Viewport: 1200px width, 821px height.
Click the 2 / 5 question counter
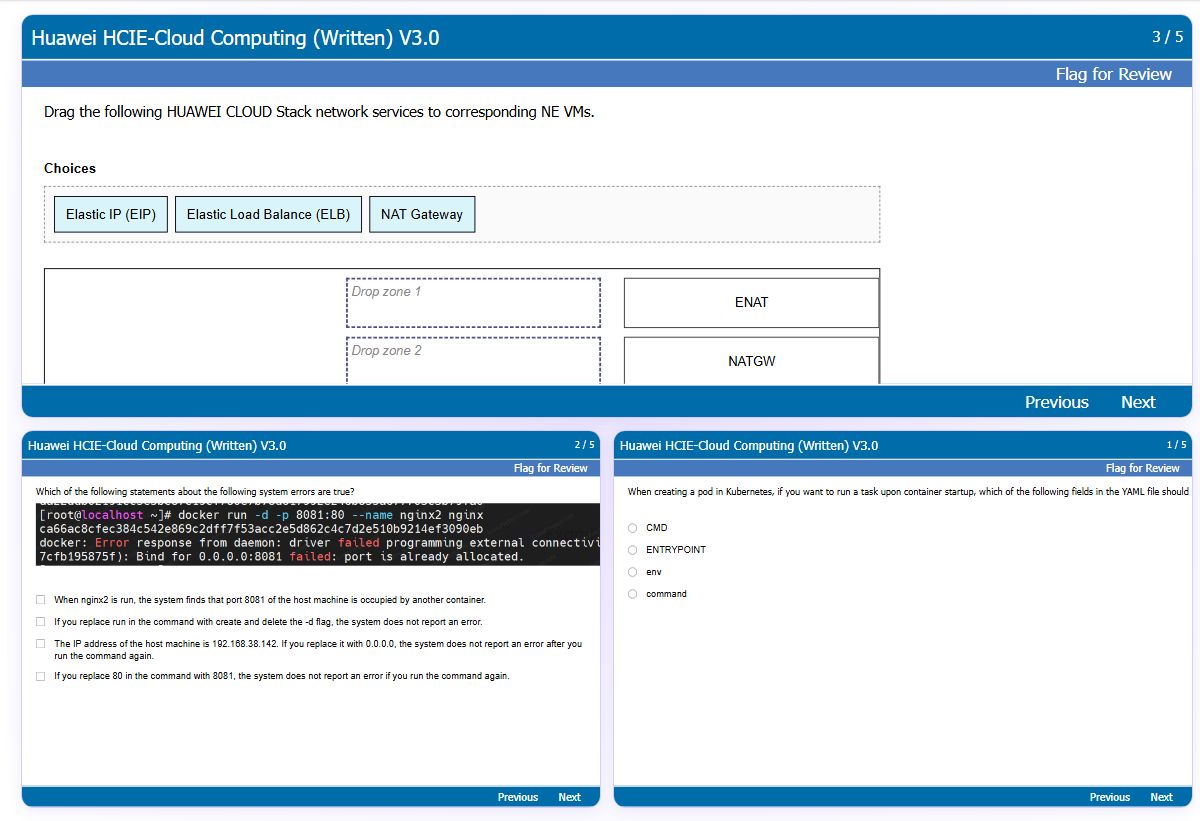(584, 445)
